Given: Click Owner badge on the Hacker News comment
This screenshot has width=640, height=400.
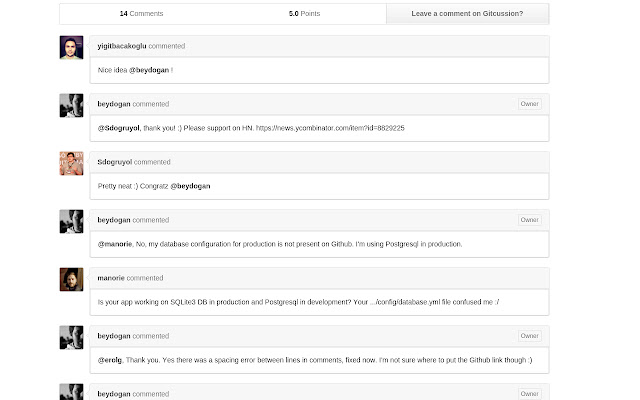Looking at the screenshot, I should tap(529, 104).
